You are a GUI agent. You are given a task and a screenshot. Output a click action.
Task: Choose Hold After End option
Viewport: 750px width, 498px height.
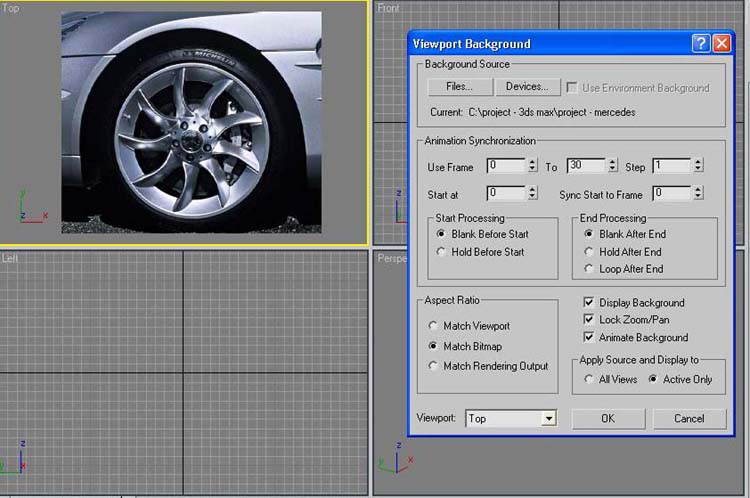(589, 252)
